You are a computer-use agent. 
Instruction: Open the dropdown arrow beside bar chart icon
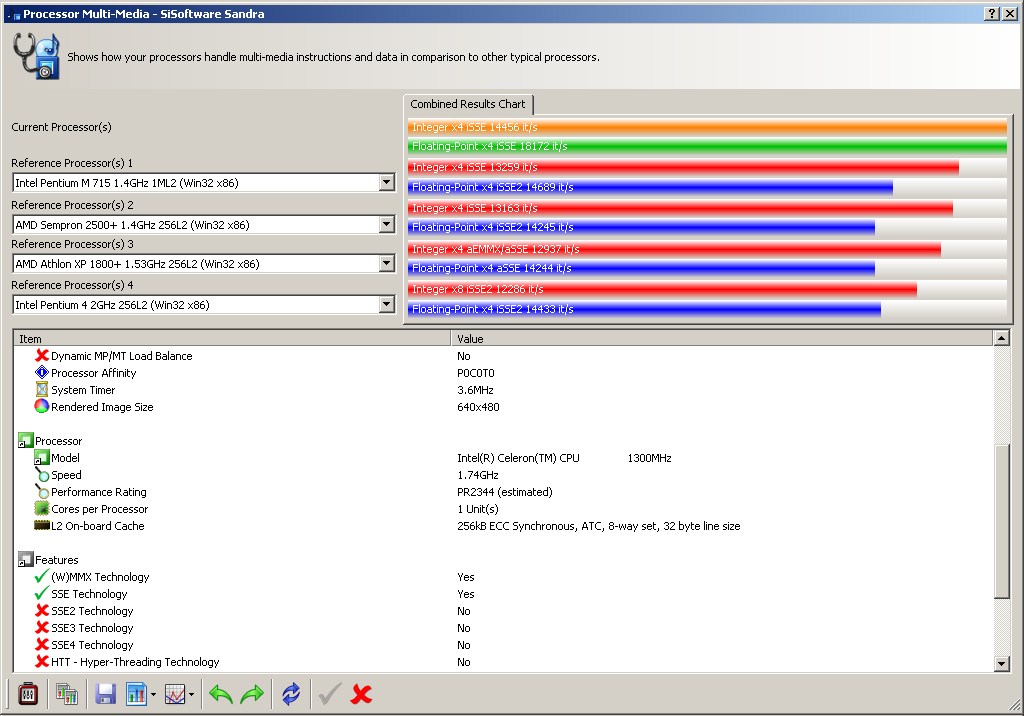point(153,694)
